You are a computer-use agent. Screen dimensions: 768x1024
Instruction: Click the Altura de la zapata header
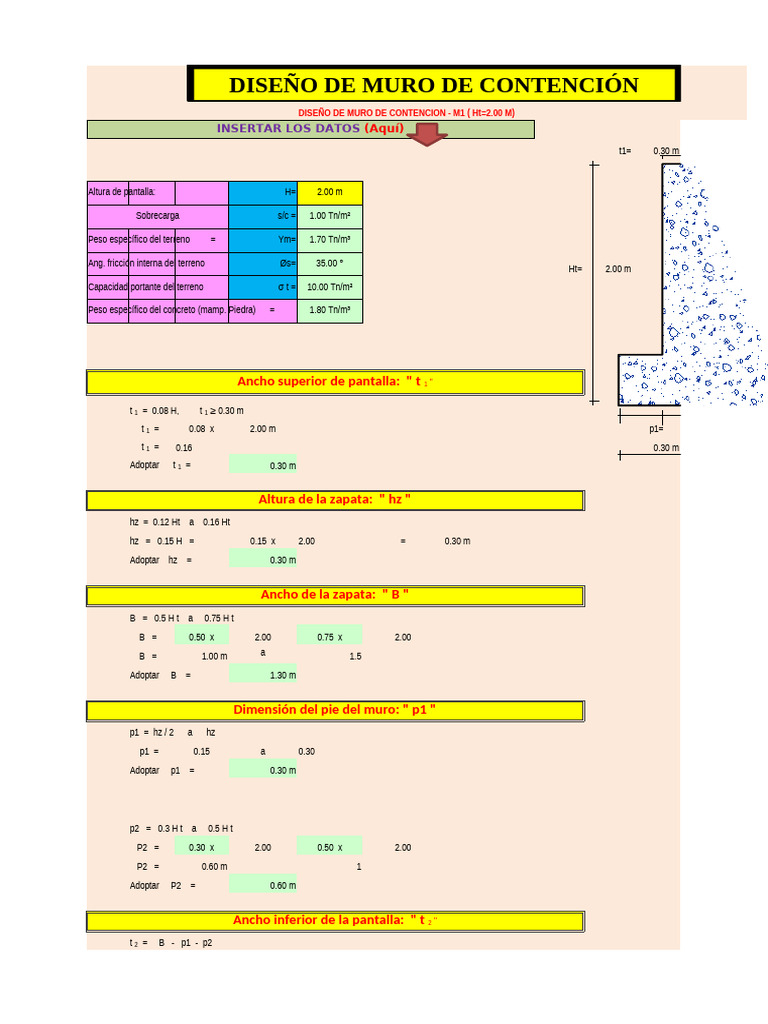[336, 500]
